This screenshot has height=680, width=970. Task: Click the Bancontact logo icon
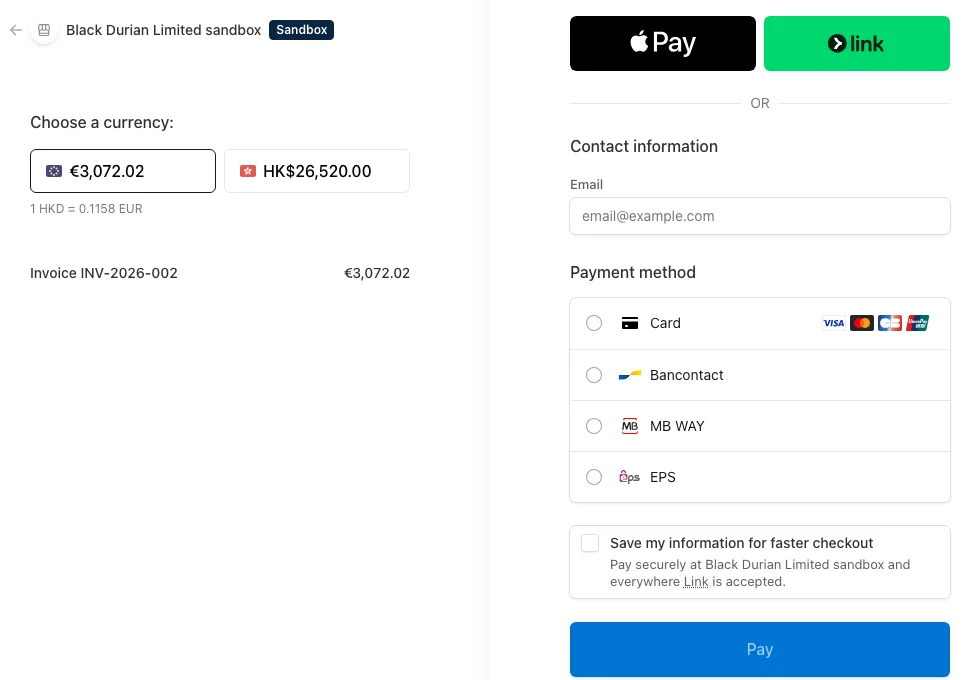(x=630, y=375)
